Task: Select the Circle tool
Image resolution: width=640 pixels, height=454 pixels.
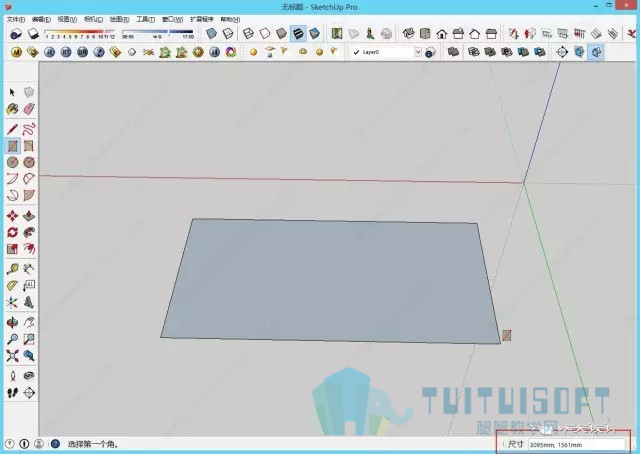Action: point(12,162)
